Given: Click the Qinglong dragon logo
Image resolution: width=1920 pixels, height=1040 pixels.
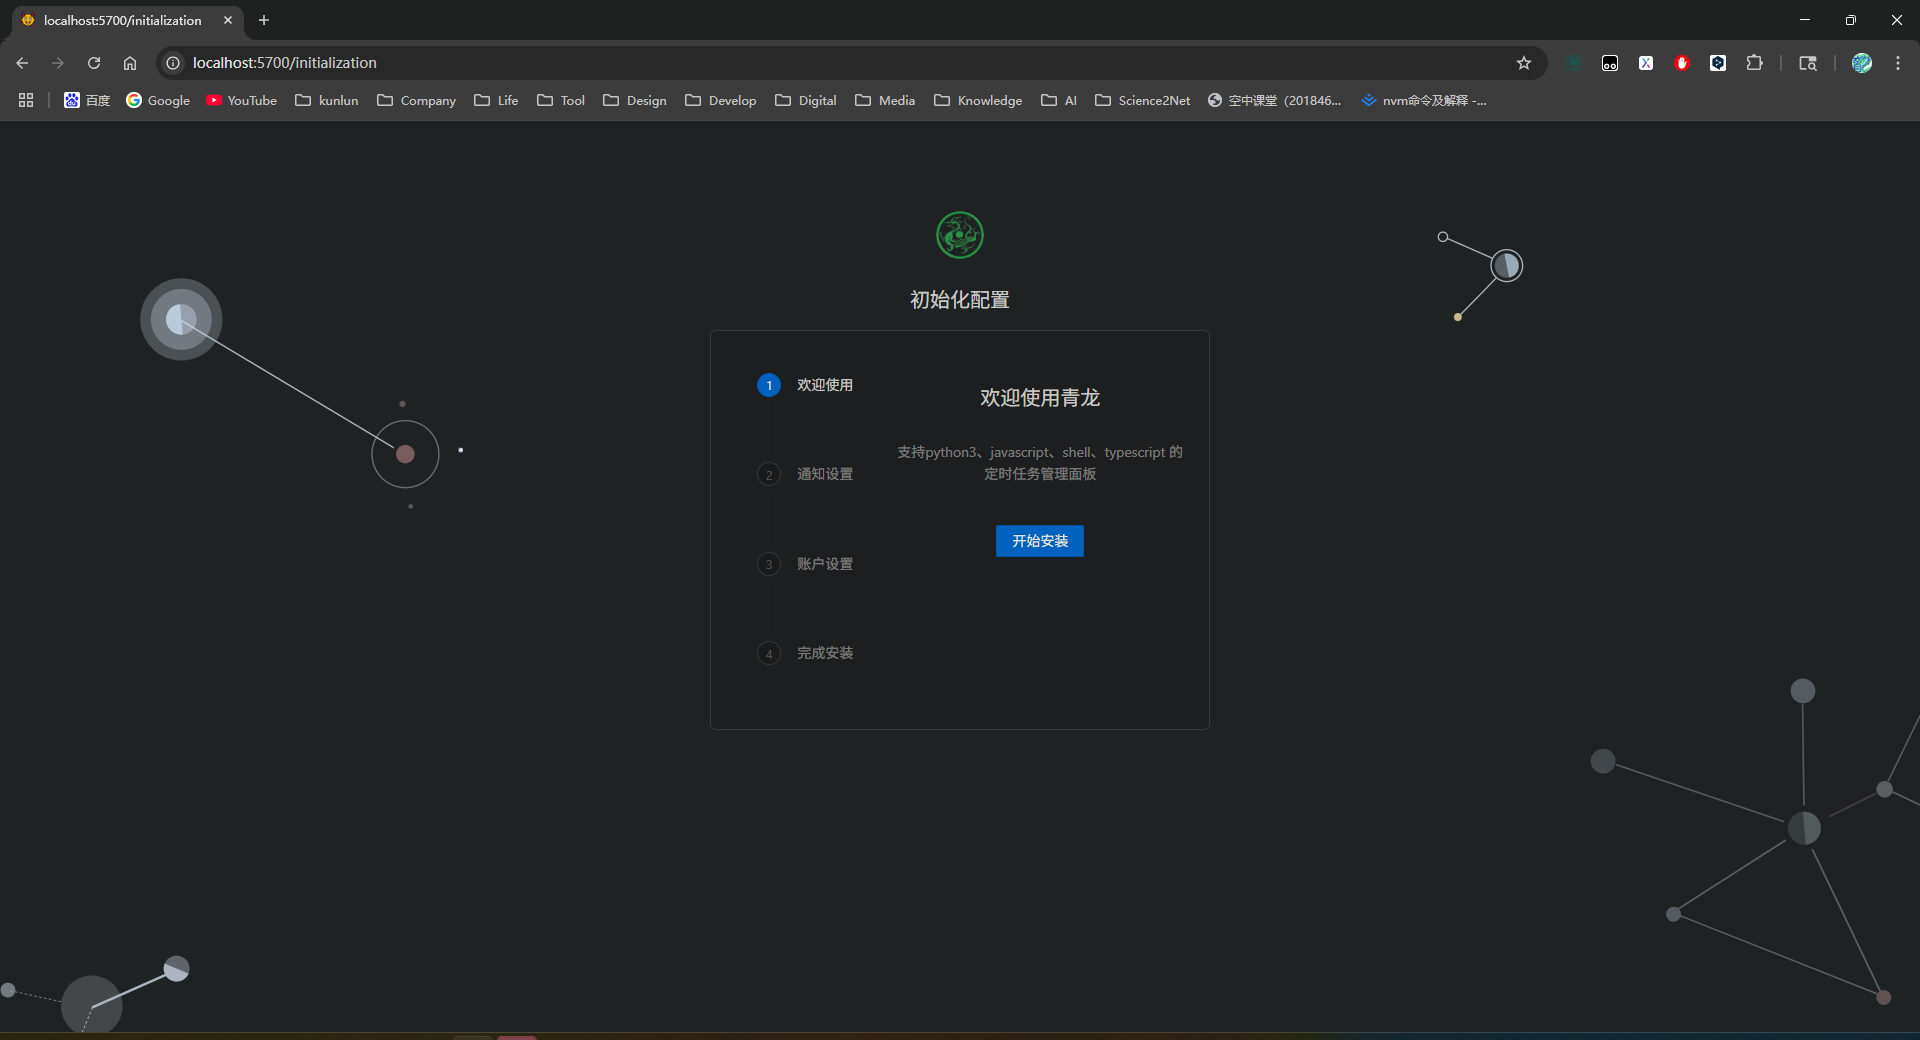Looking at the screenshot, I should pos(960,235).
